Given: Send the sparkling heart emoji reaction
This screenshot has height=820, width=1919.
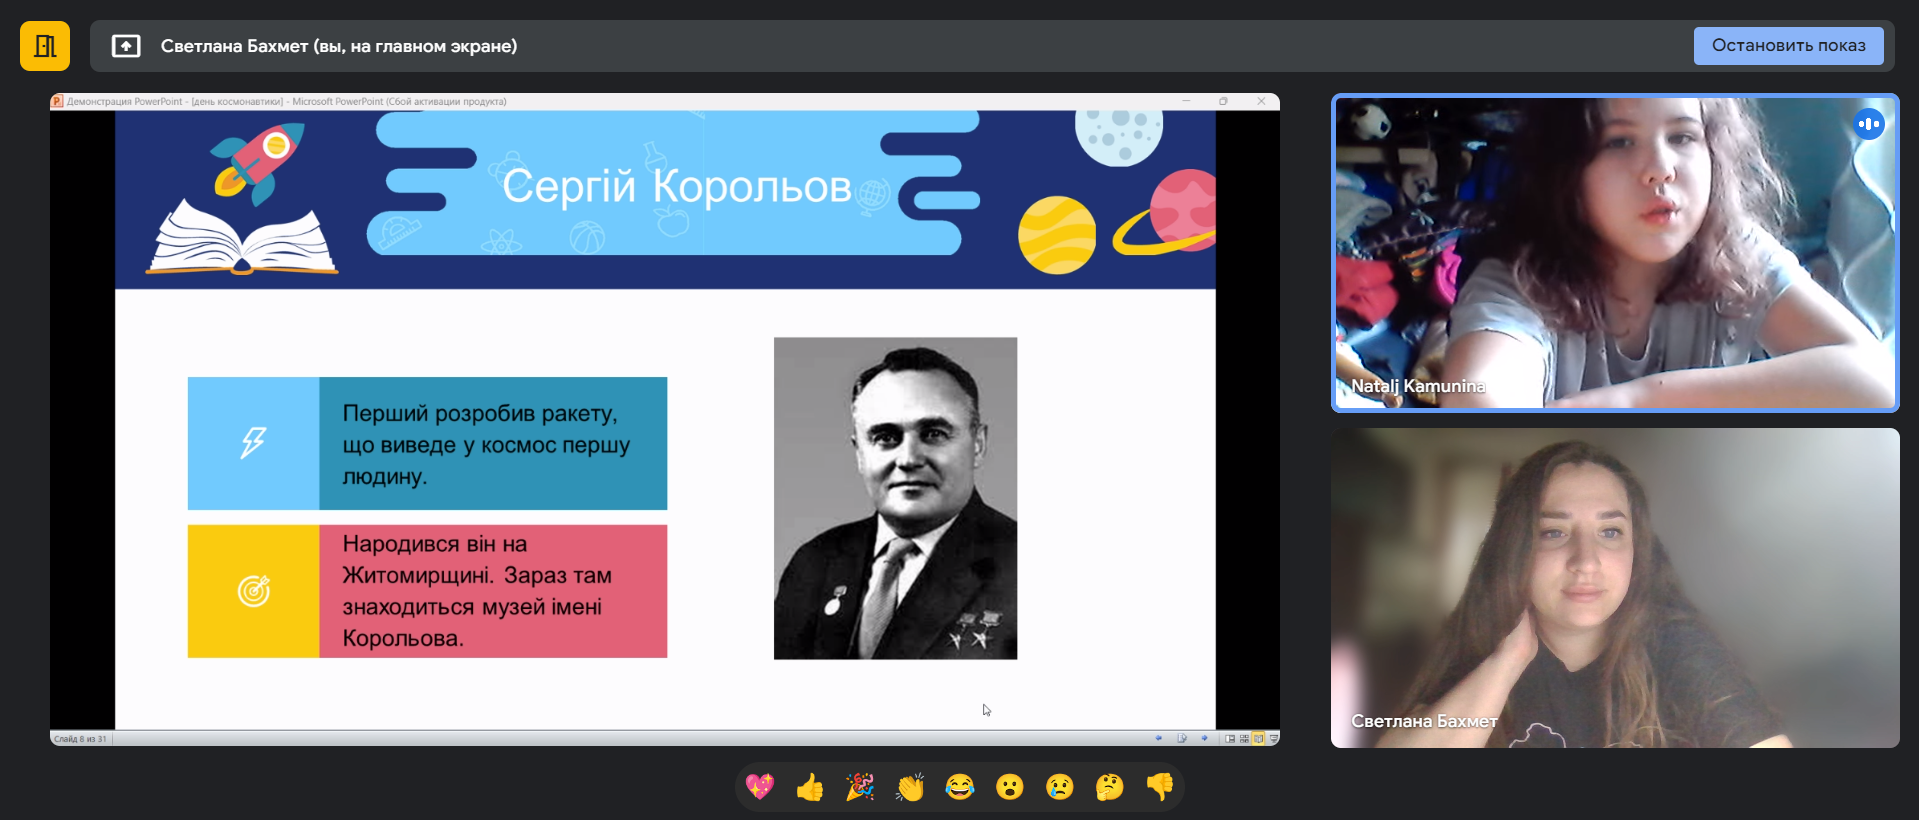Looking at the screenshot, I should pos(760,788).
